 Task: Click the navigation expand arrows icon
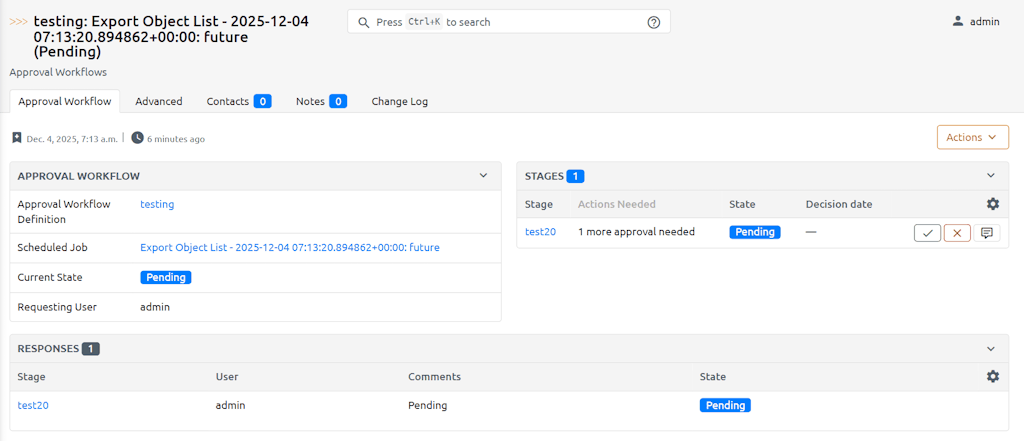18,20
